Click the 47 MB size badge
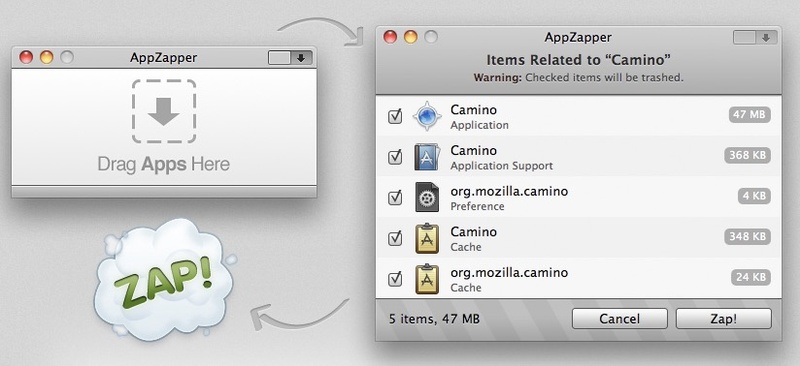800x366 pixels. (749, 115)
